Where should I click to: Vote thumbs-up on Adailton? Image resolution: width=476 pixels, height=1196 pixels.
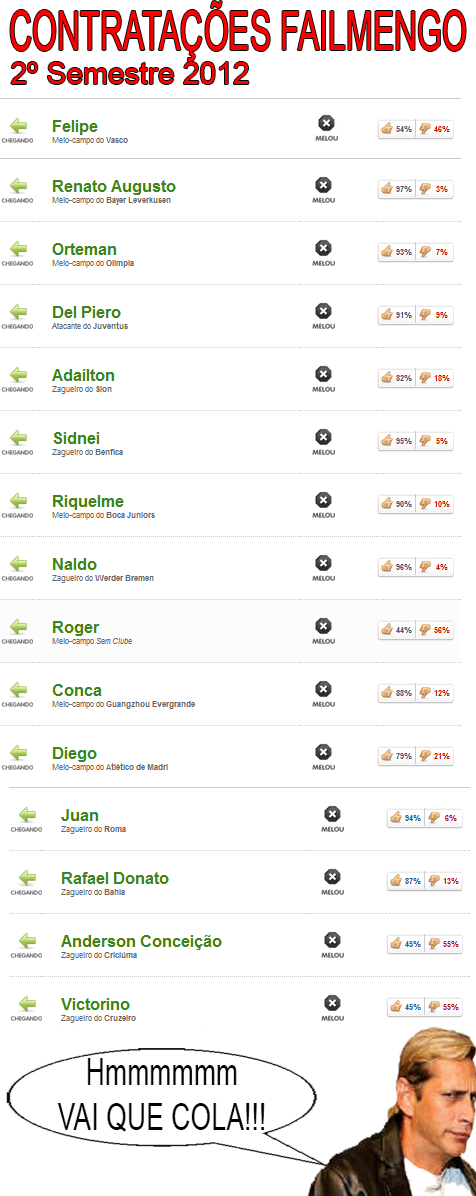point(387,378)
